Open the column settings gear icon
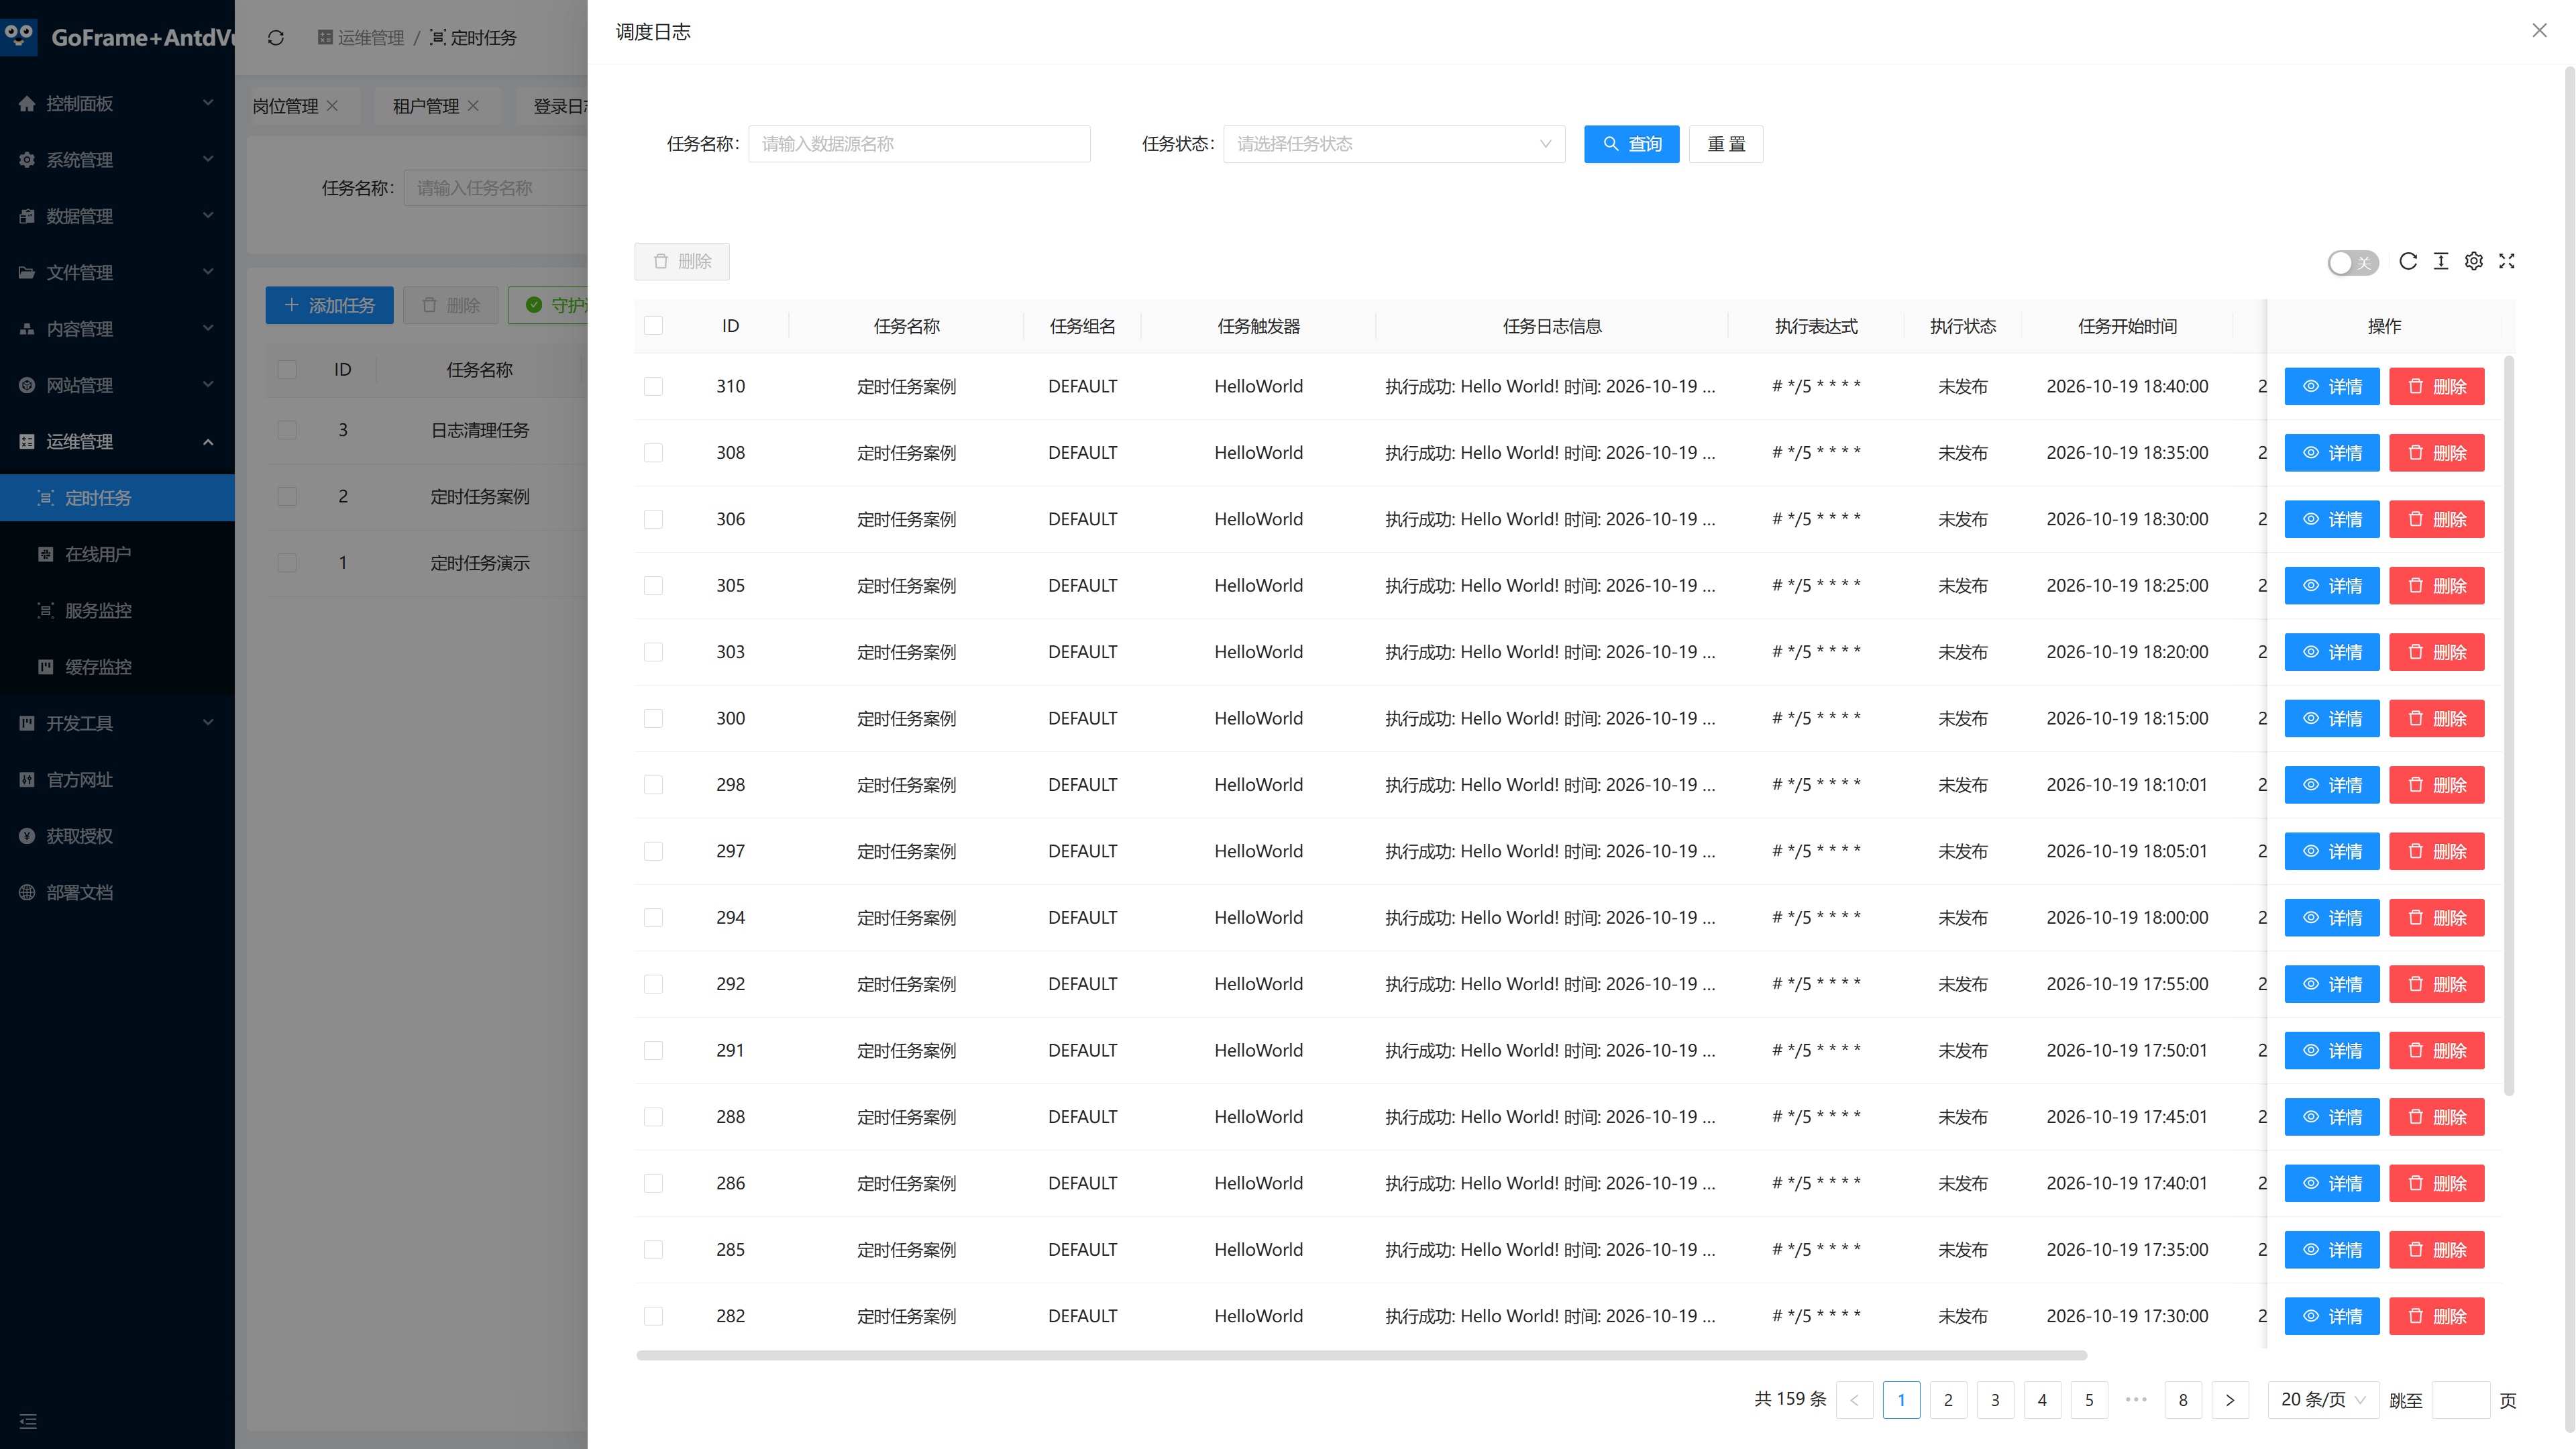The image size is (2576, 1449). pos(2474,261)
